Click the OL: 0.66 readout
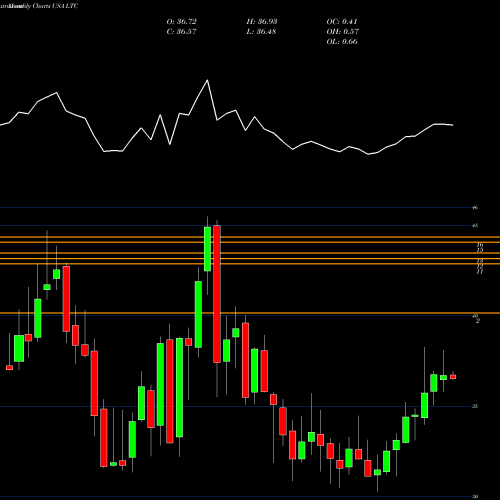This screenshot has height=500, width=500. 342,42
